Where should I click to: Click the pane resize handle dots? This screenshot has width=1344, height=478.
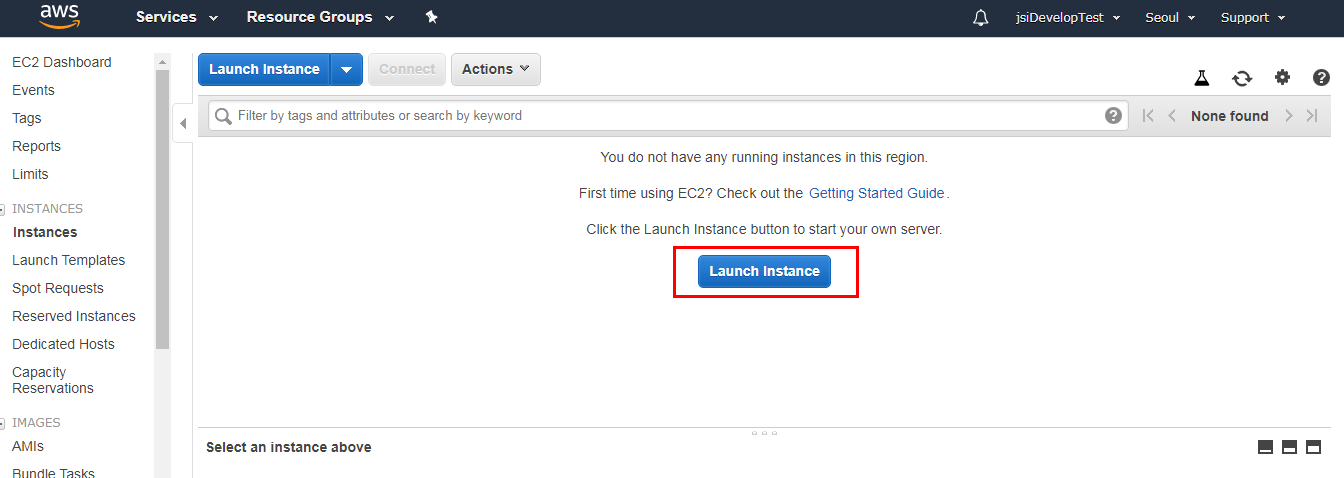764,433
